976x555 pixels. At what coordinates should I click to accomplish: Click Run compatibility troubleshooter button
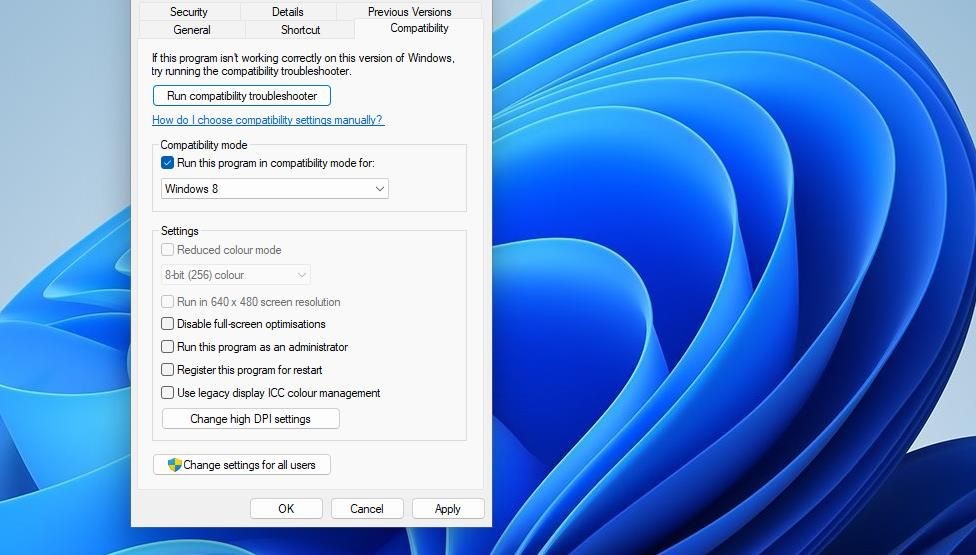click(x=242, y=96)
